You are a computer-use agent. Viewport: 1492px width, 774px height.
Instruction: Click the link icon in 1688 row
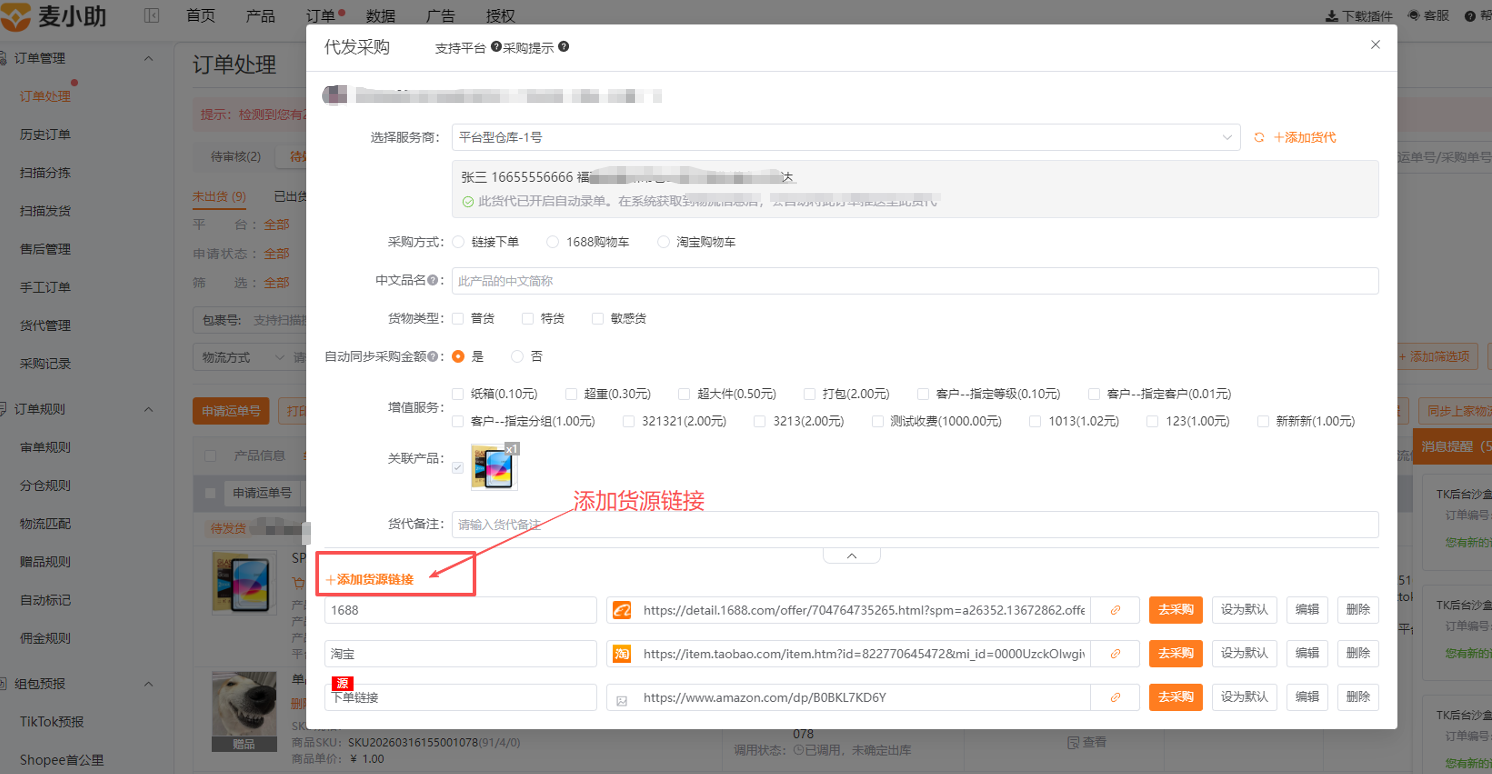click(1115, 610)
